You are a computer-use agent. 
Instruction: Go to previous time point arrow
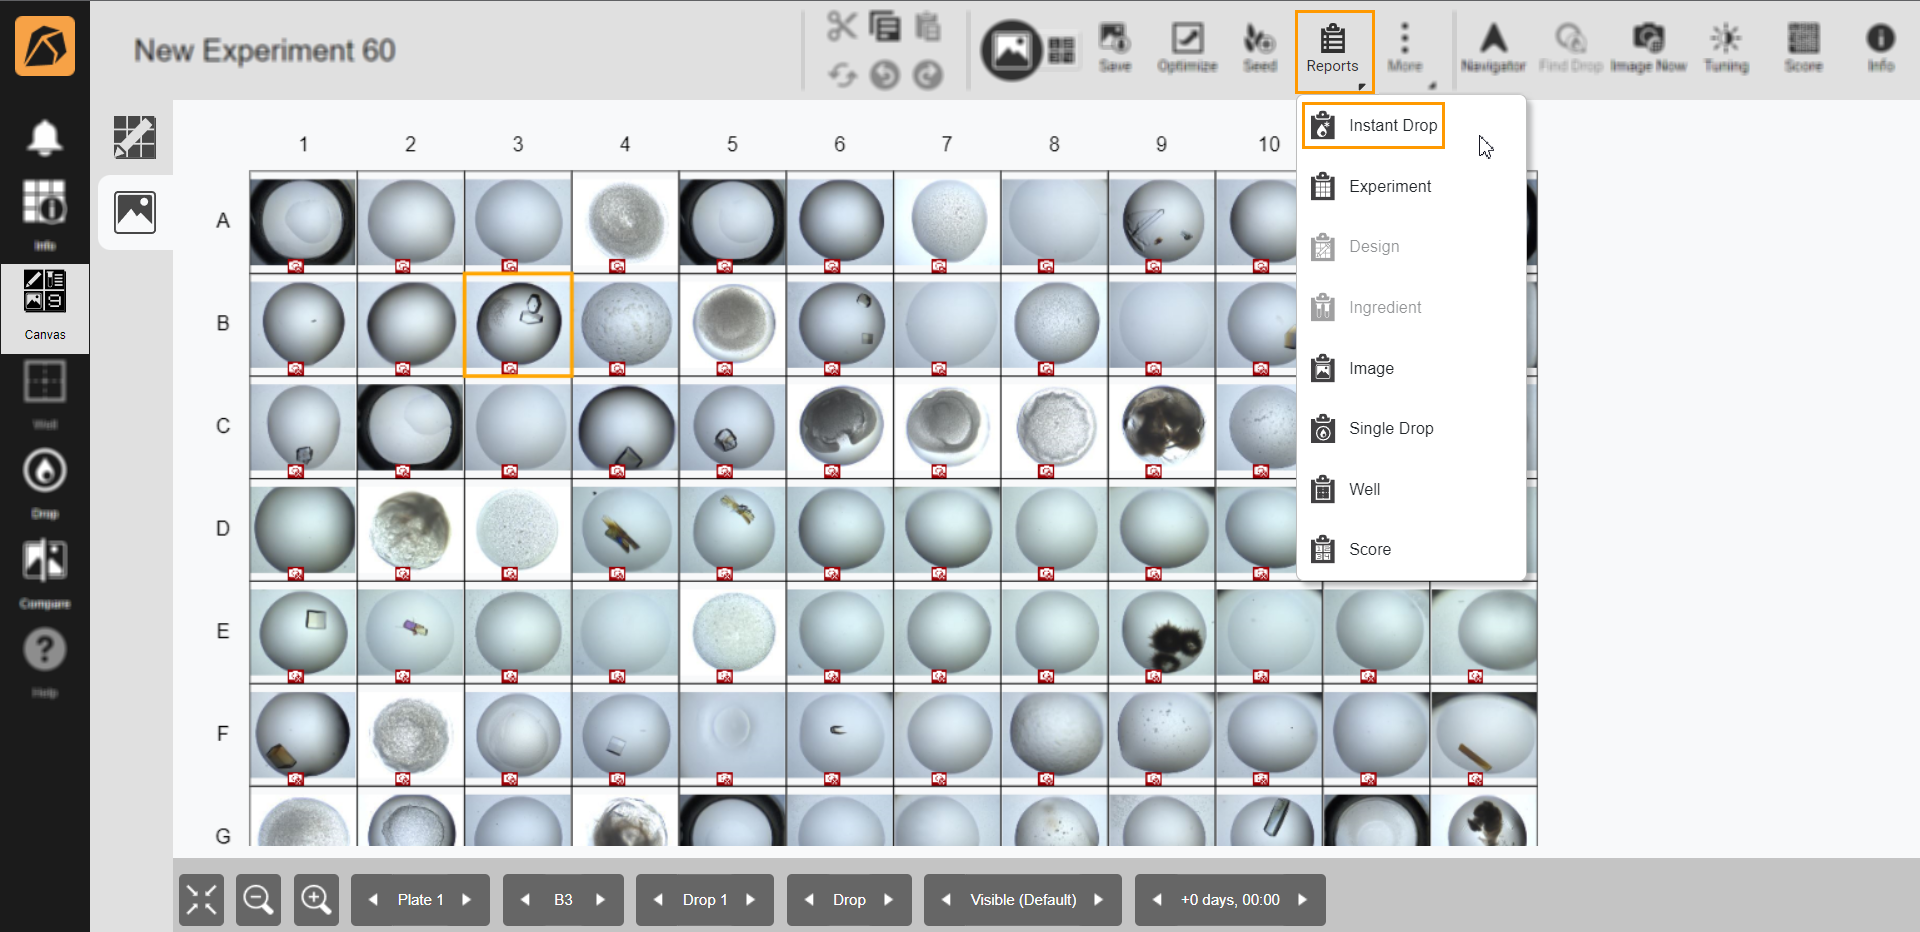tap(1157, 900)
